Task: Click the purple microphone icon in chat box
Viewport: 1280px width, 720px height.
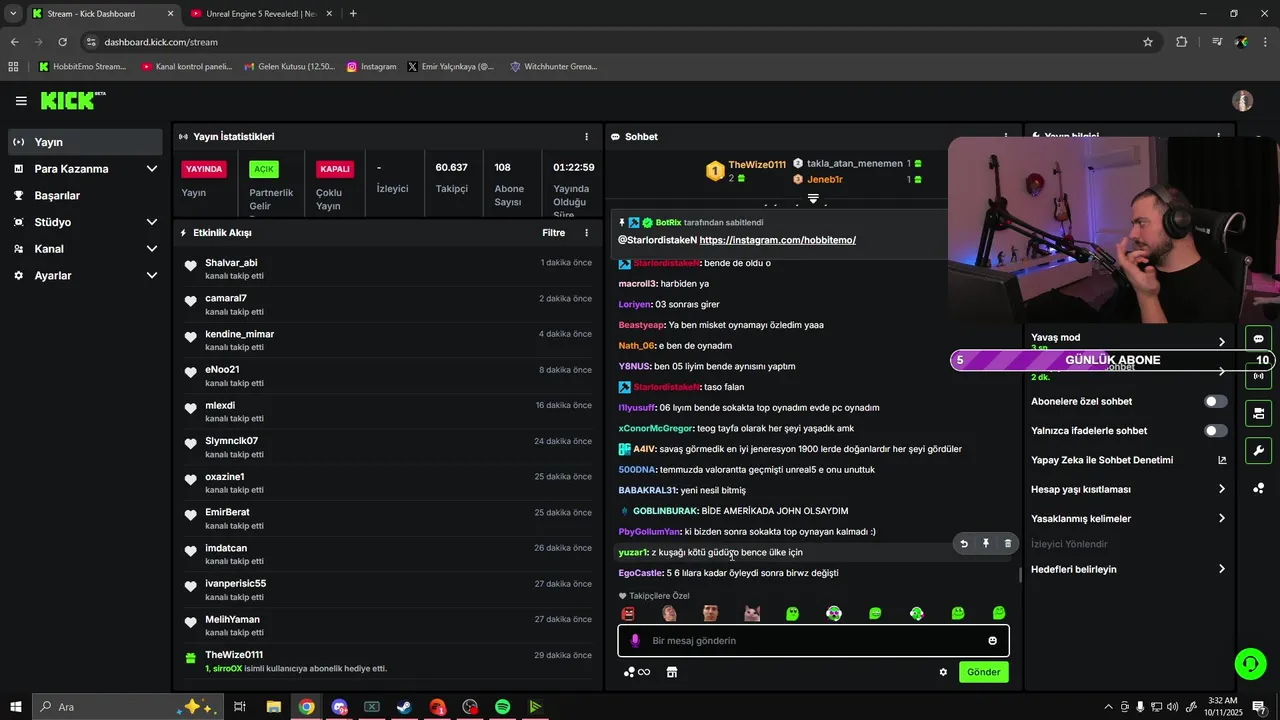Action: (x=634, y=641)
